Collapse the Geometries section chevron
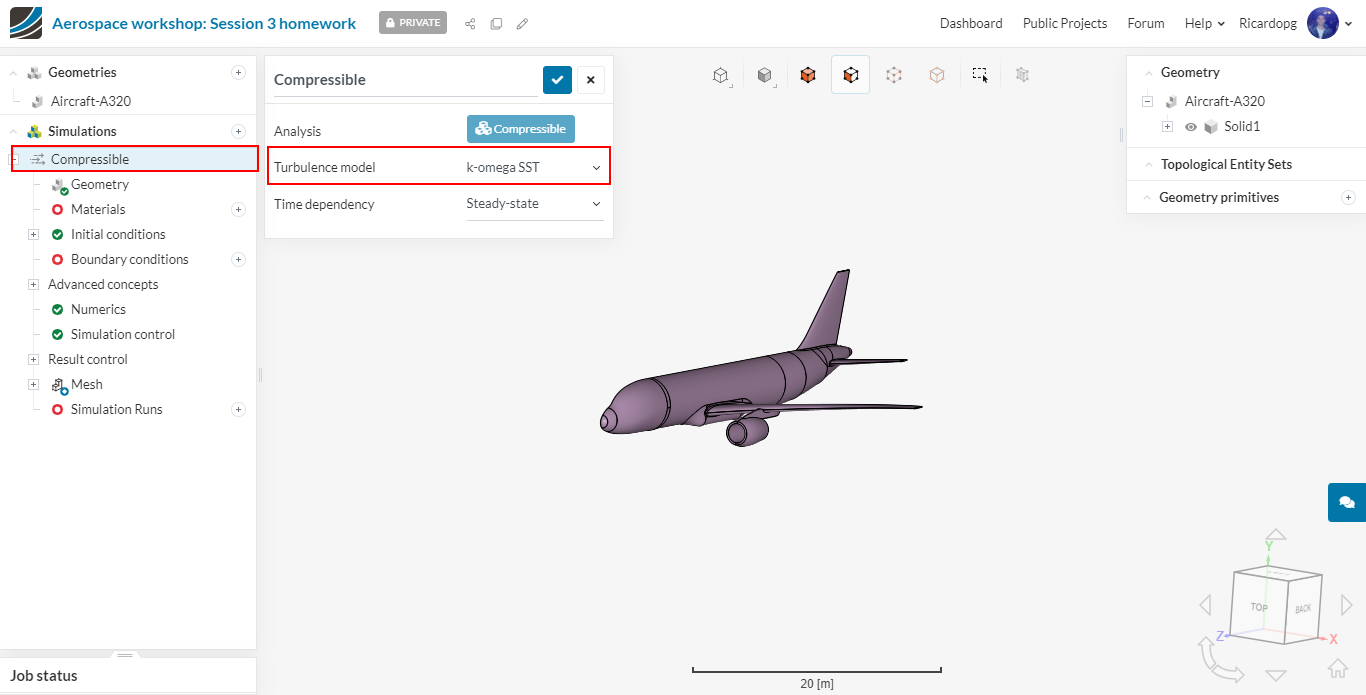 point(13,73)
